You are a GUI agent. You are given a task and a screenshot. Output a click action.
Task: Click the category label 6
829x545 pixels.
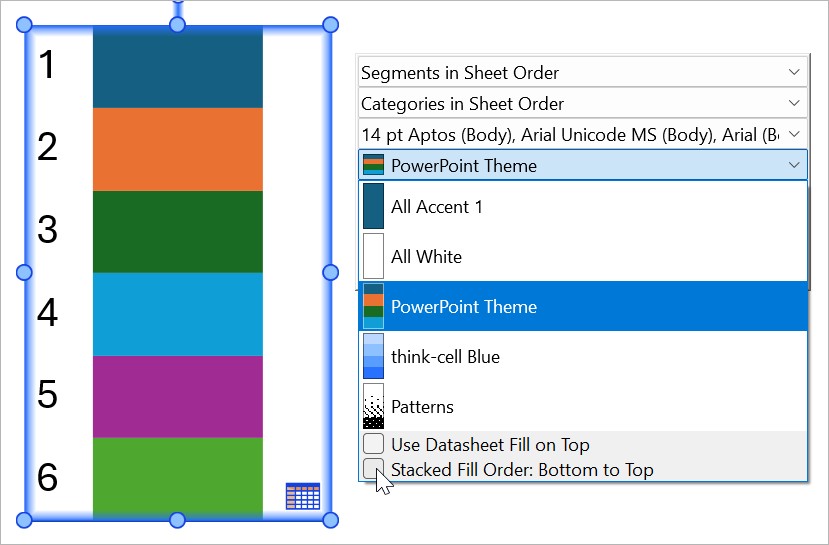47,478
